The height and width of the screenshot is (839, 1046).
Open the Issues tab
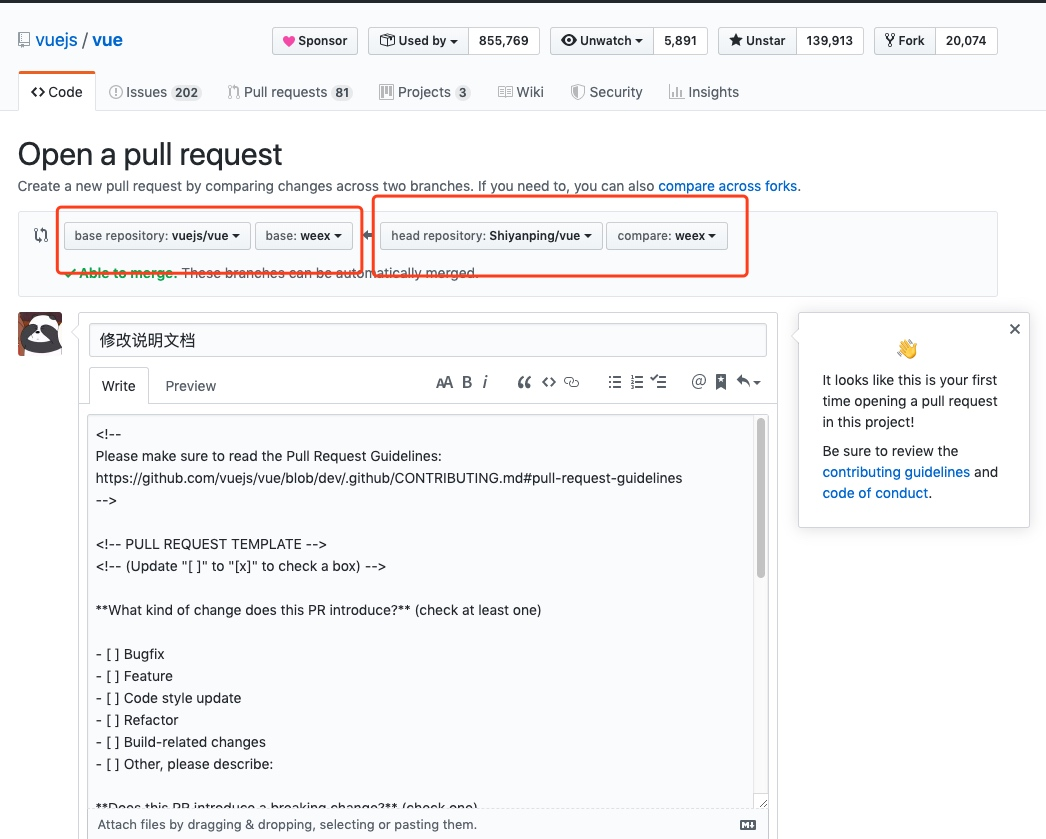coord(154,92)
